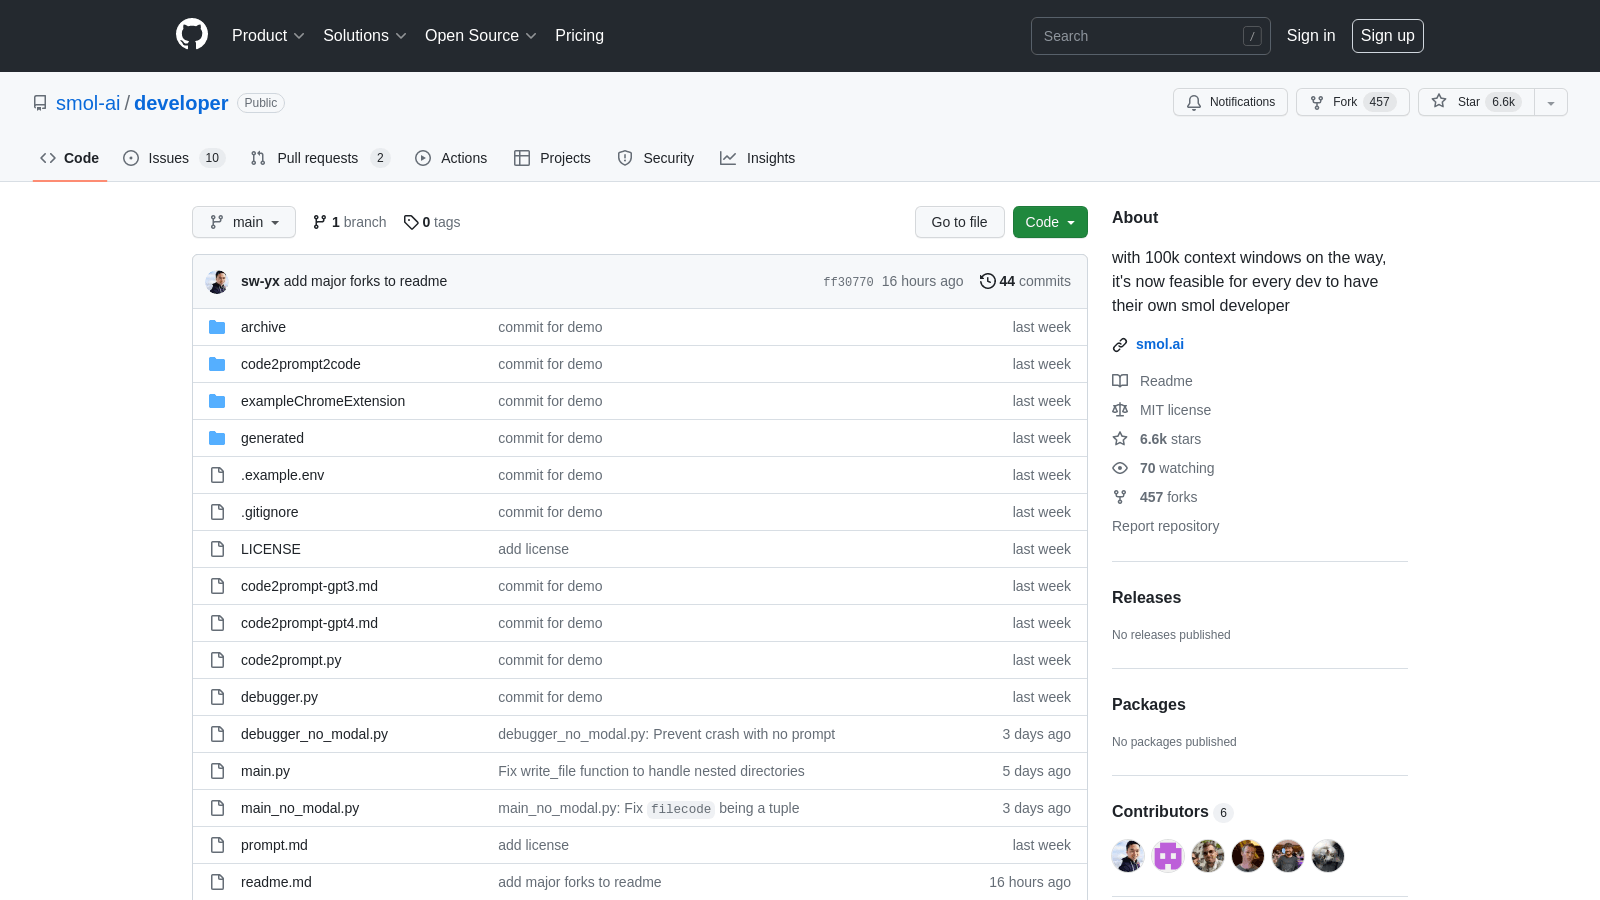Click the Go to file button

point(960,222)
